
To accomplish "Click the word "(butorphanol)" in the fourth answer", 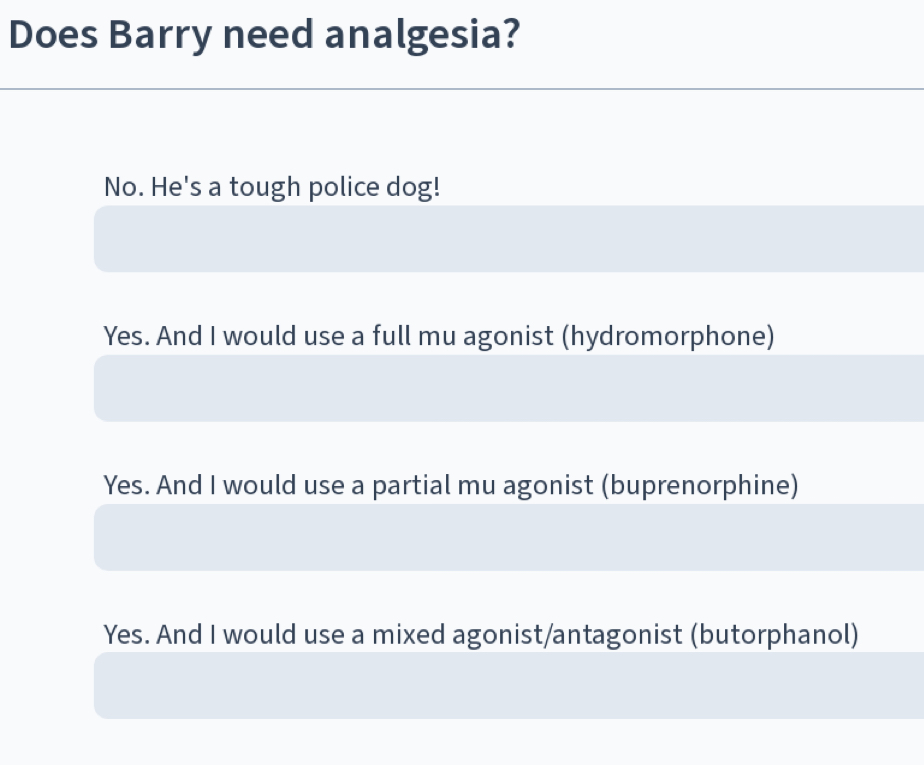I will 774,635.
